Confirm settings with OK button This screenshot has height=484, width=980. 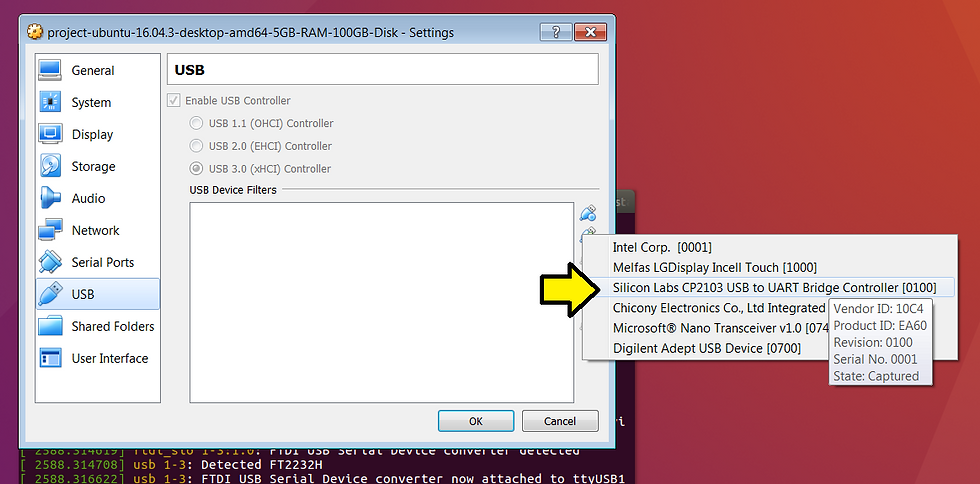point(476,421)
